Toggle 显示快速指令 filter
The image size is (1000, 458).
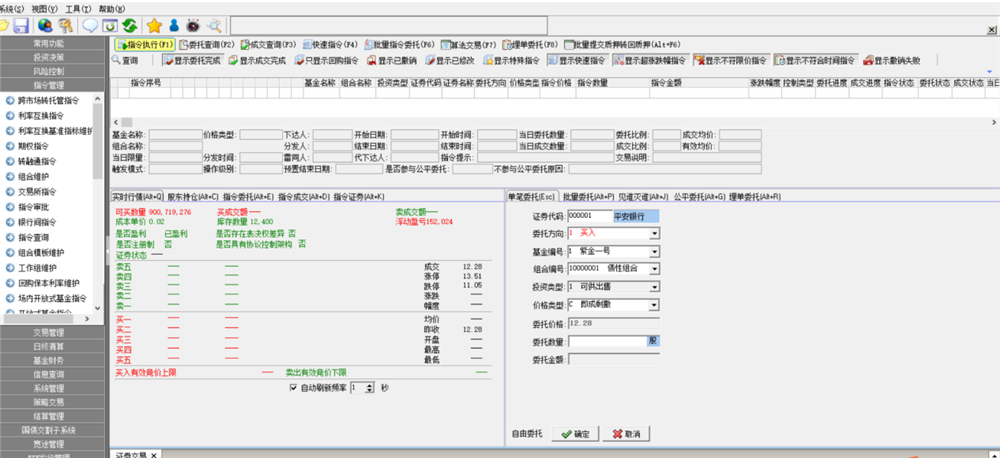click(x=577, y=61)
